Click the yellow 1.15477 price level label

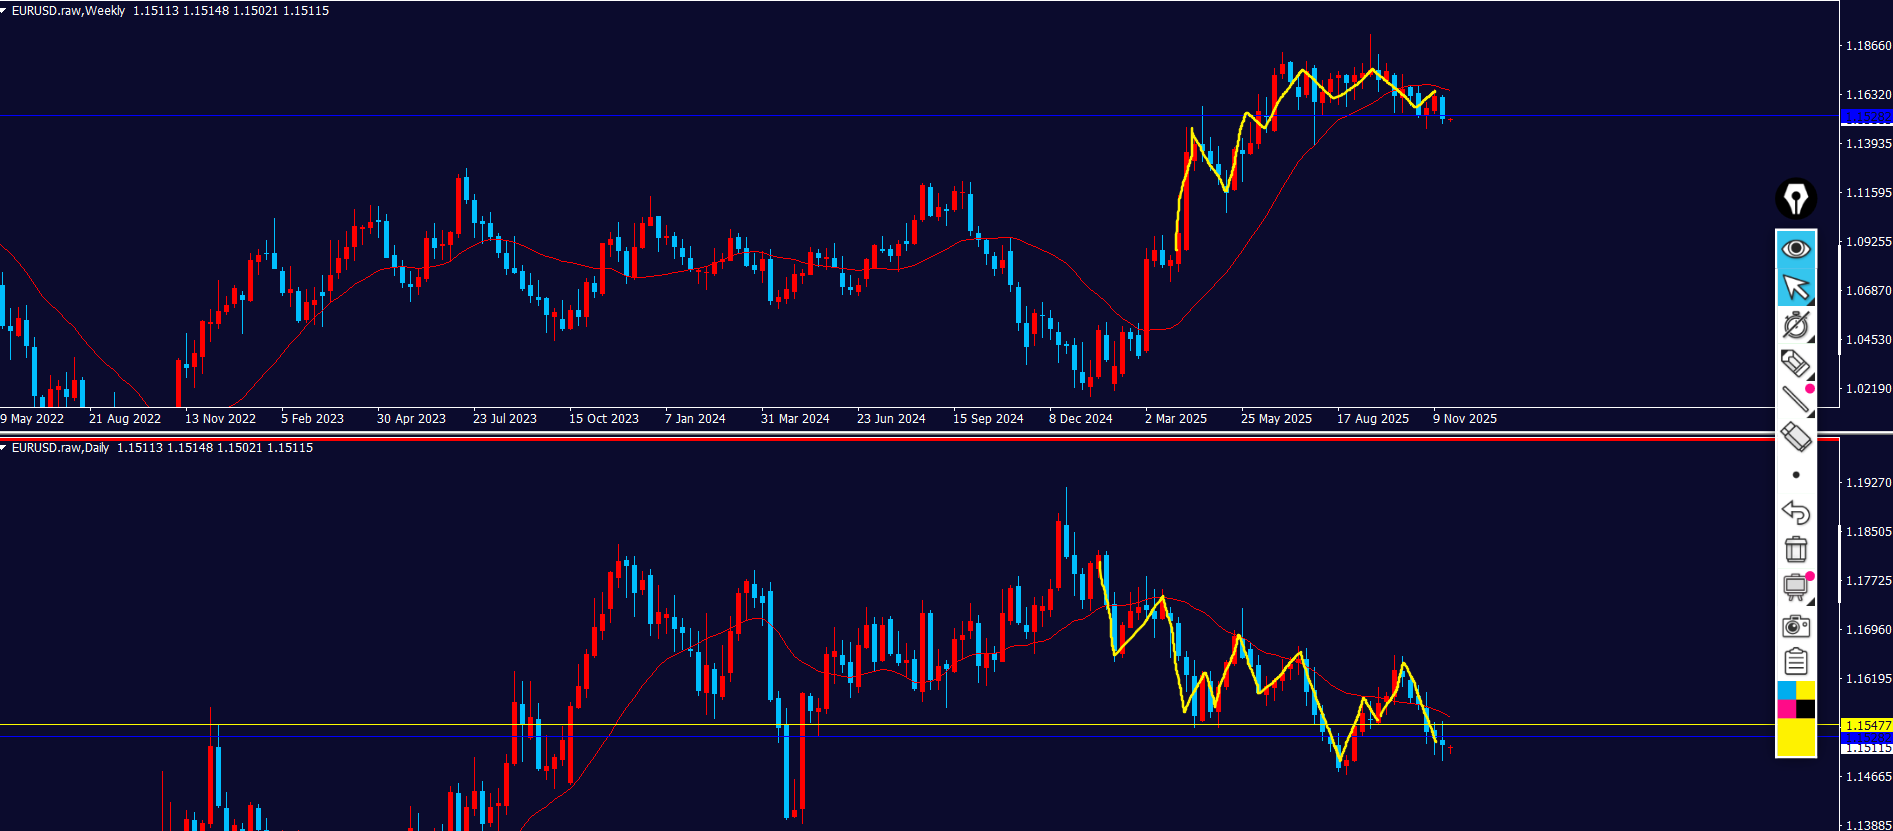coord(1866,725)
